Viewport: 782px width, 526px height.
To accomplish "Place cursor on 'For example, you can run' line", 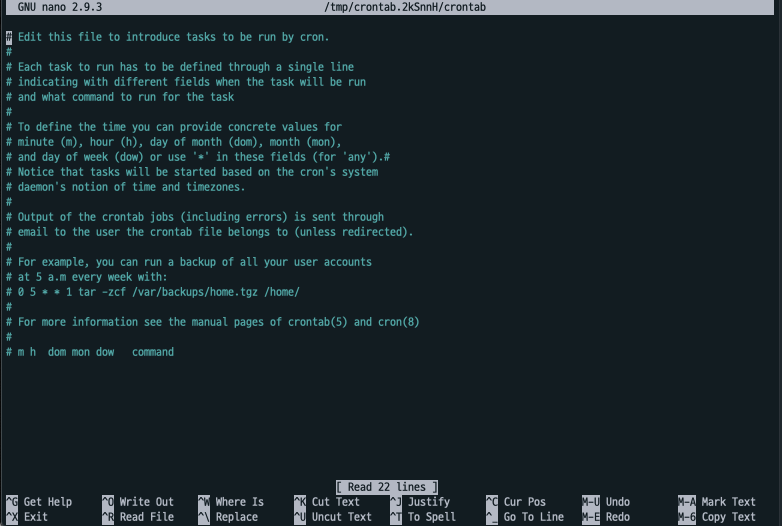I will 189,262.
